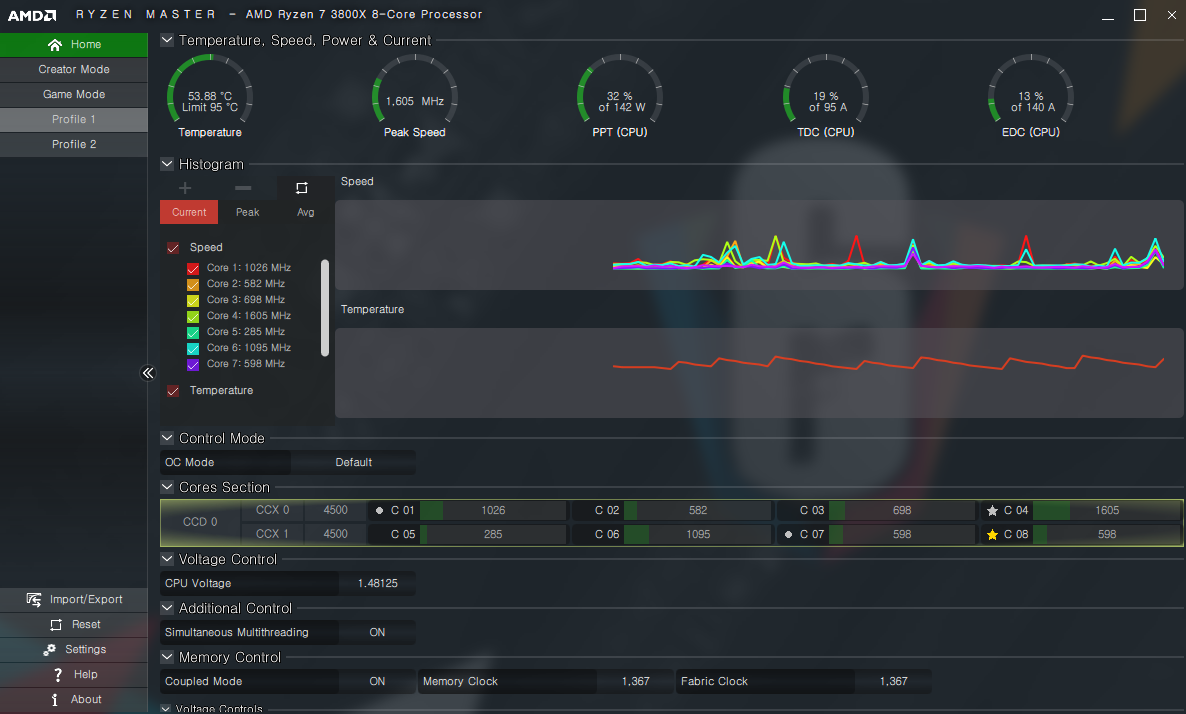
Task: Open the Home tab
Action: [x=74, y=45]
